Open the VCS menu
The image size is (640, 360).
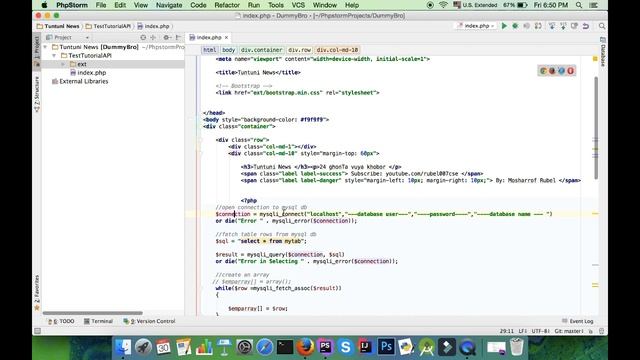click(x=298, y=5)
